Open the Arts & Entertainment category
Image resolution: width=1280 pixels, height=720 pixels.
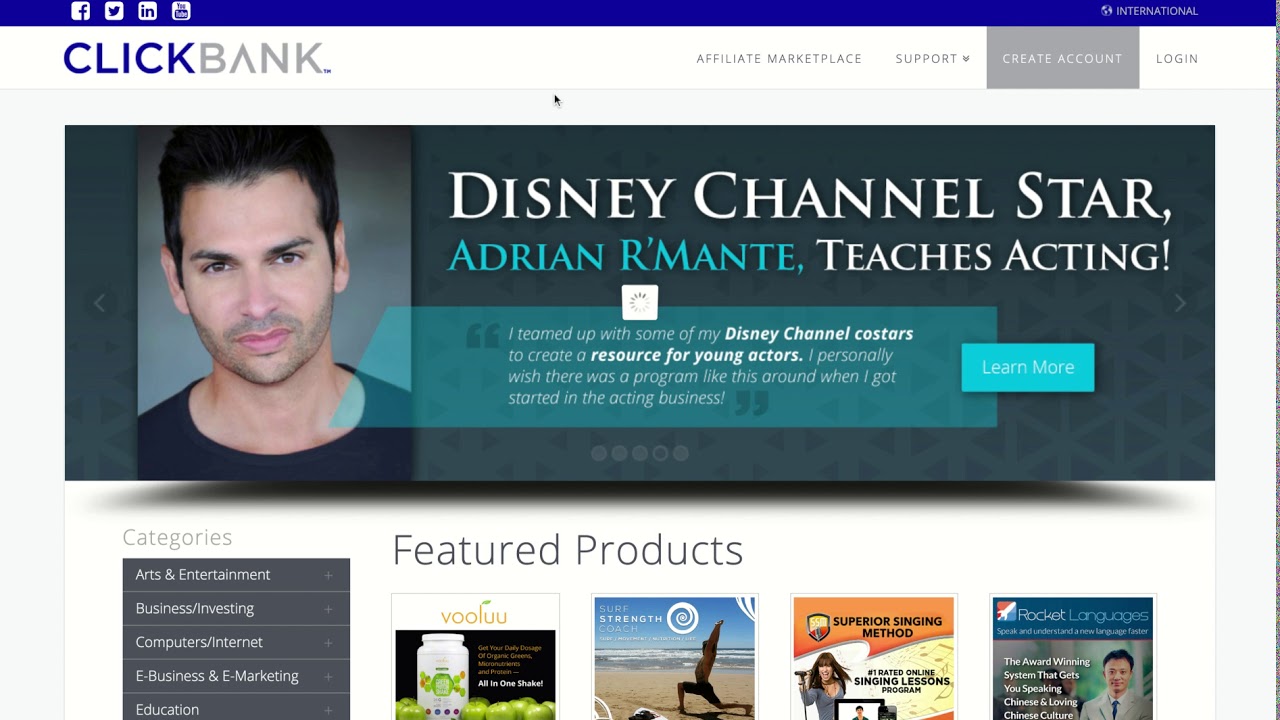point(236,575)
